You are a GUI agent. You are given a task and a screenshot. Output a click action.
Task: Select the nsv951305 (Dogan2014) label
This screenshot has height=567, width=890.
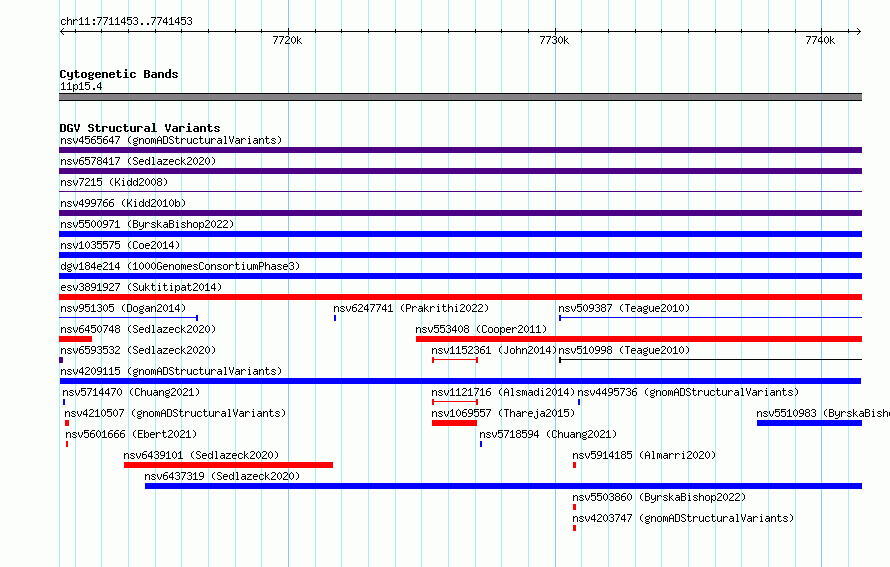123,308
